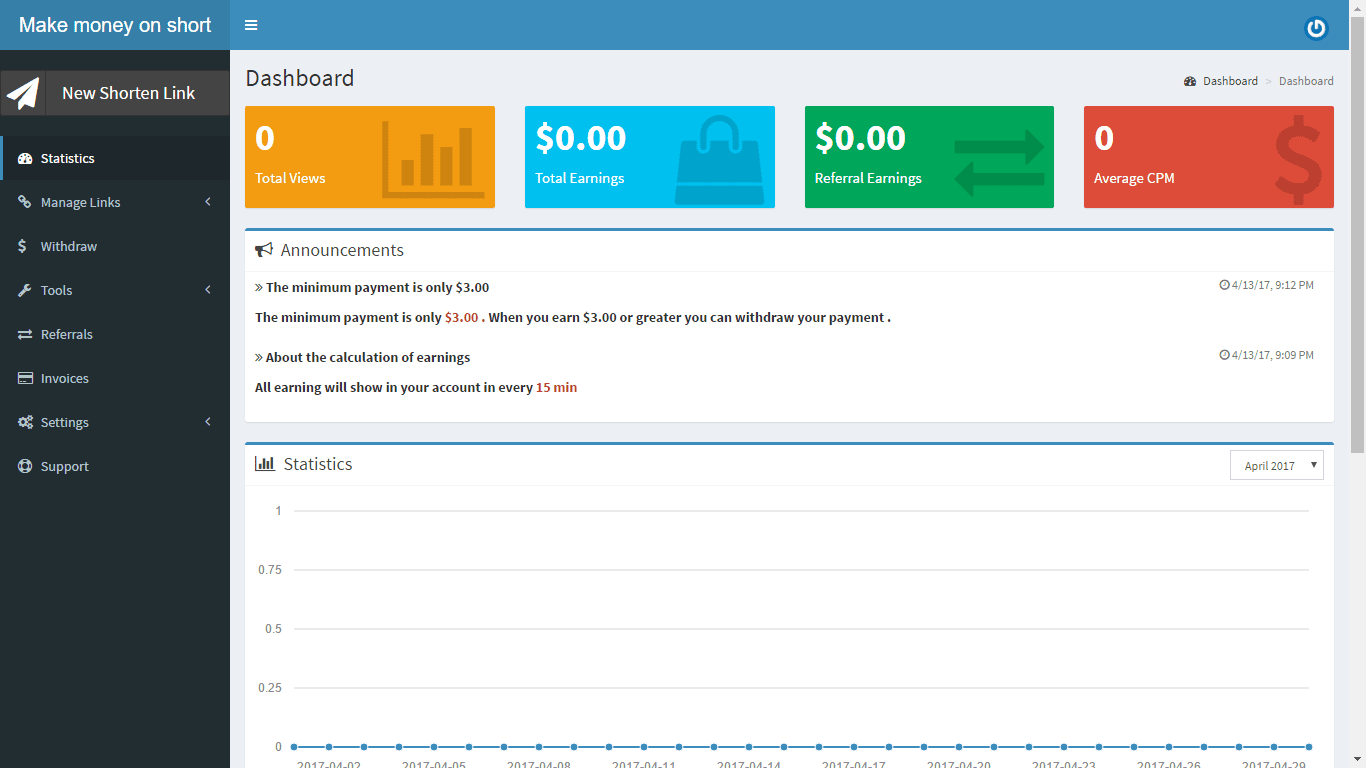
Task: Open the minimum payment announcement title
Action: click(x=377, y=288)
